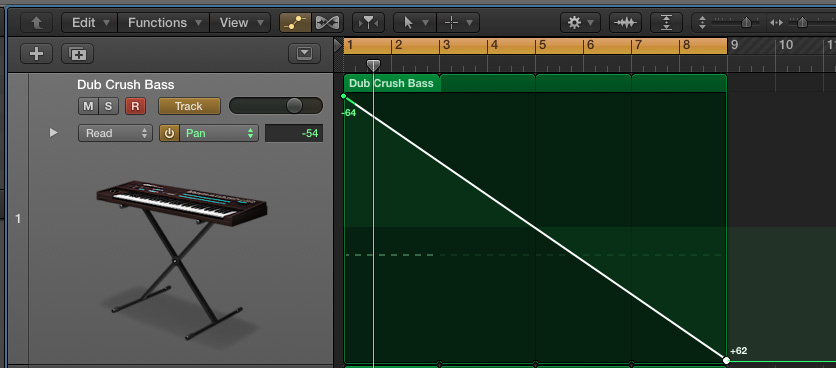Click the waveform zoom button
Viewport: 836px width, 368px height.
[x=625, y=23]
